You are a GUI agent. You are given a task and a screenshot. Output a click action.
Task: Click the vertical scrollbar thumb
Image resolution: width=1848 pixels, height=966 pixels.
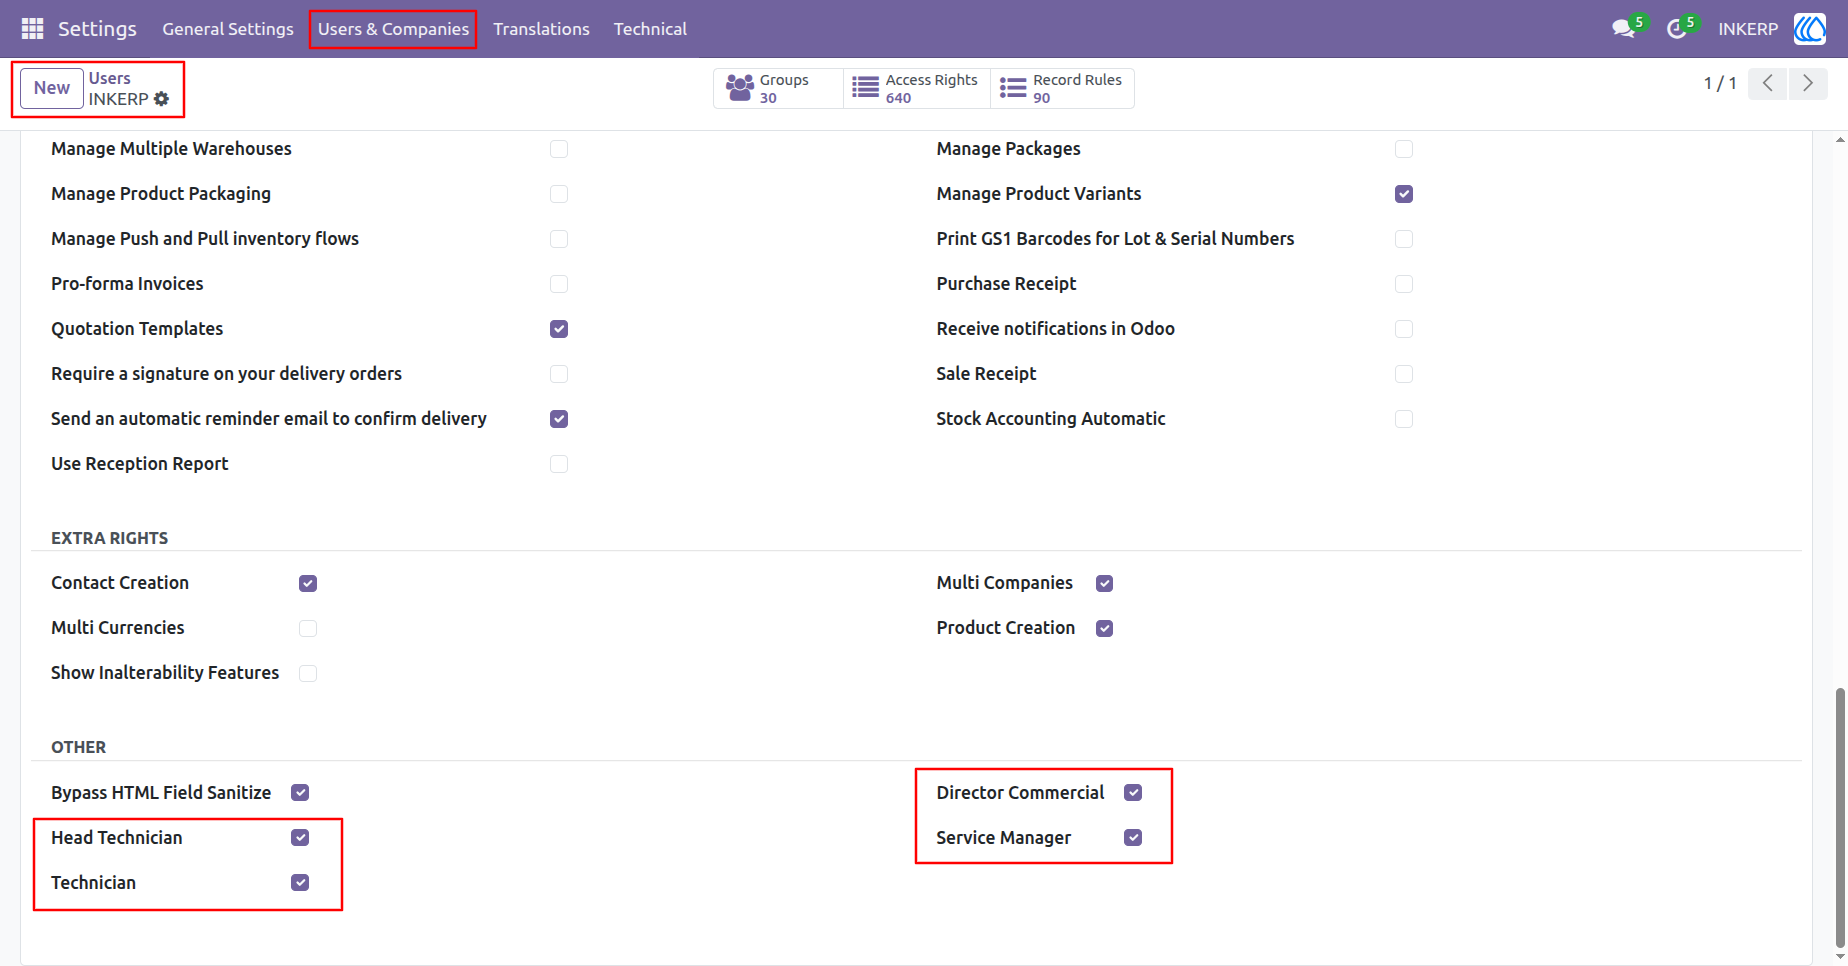point(1840,817)
